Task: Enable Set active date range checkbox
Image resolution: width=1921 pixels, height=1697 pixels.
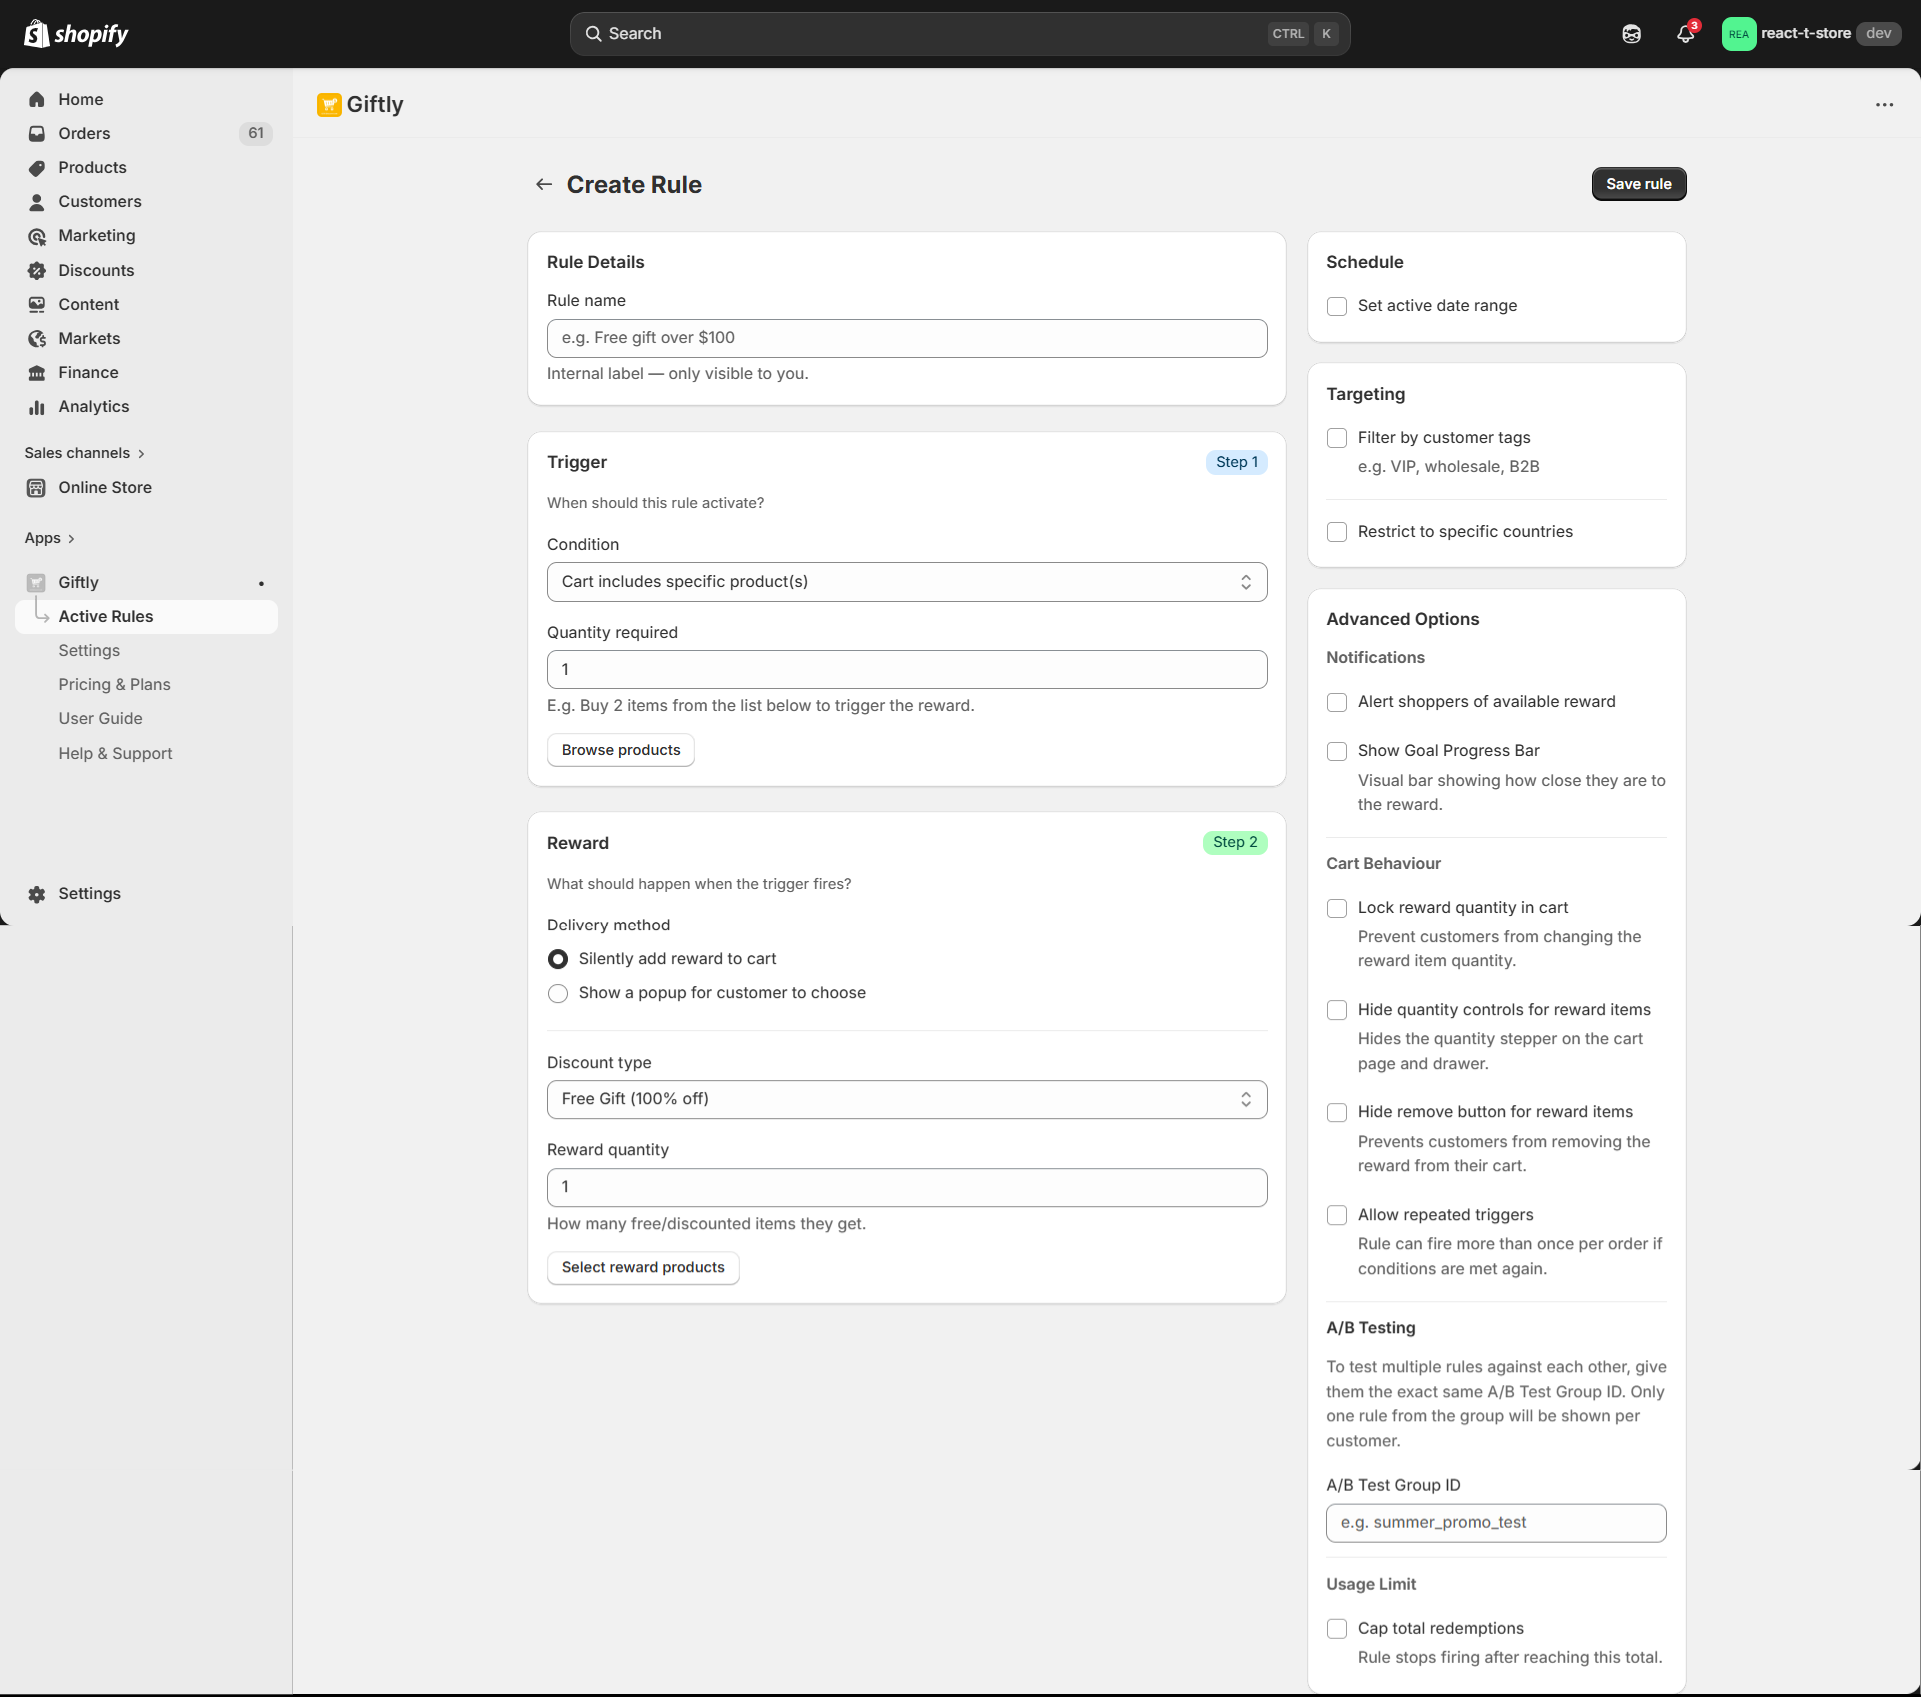Action: [x=1336, y=306]
